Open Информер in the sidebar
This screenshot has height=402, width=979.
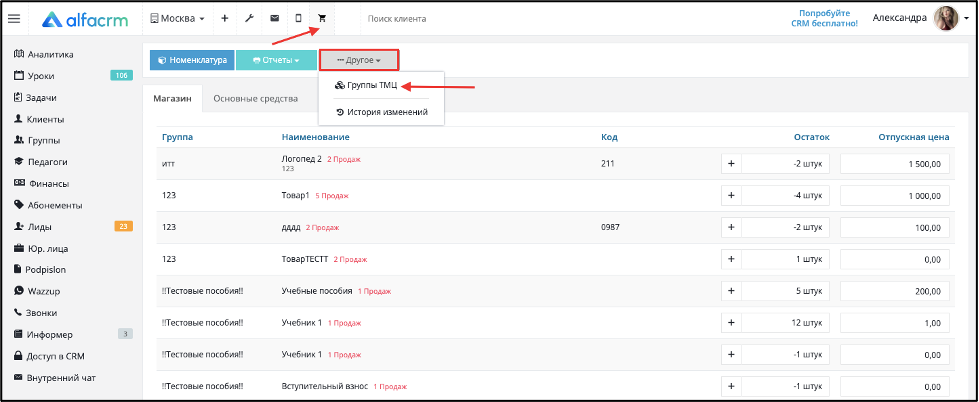click(44, 335)
